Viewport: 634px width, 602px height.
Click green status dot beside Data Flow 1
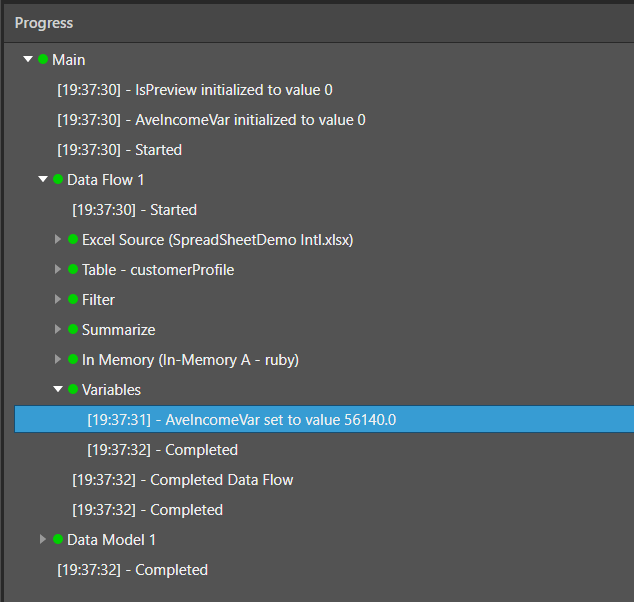[58, 180]
